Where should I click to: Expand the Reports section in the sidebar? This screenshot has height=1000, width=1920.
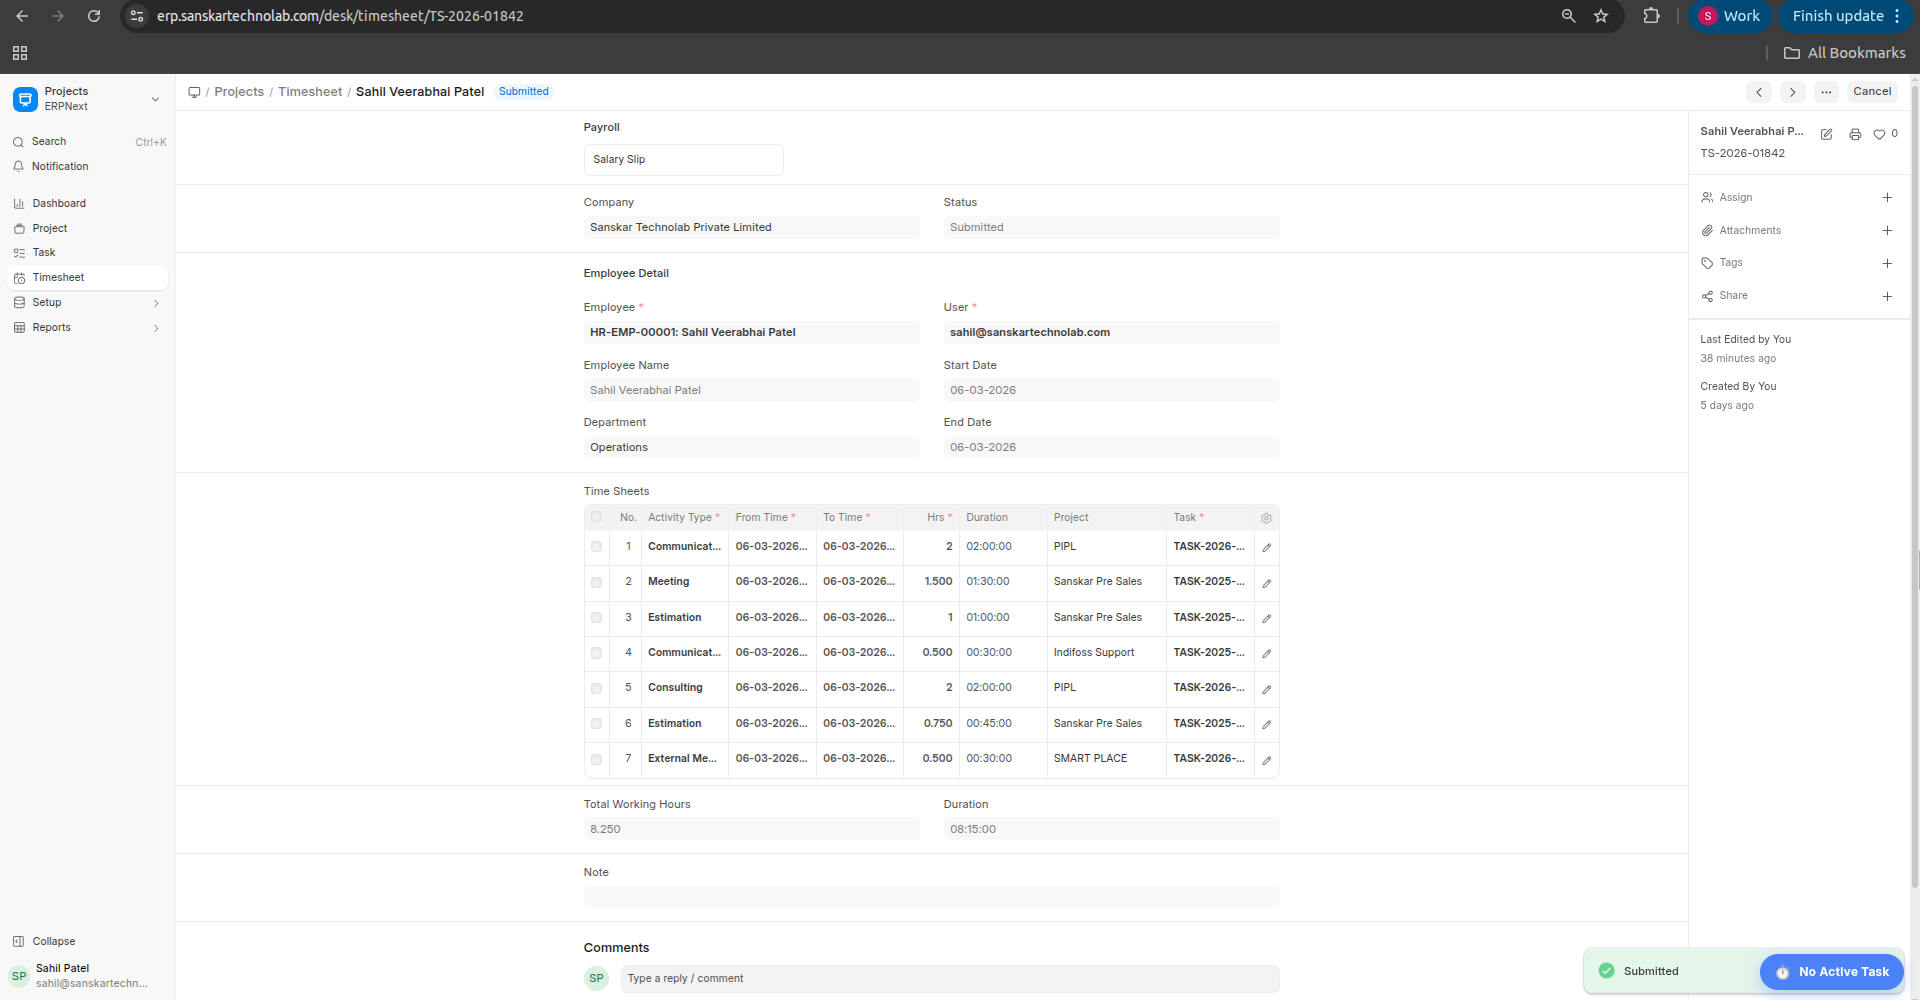coord(156,327)
